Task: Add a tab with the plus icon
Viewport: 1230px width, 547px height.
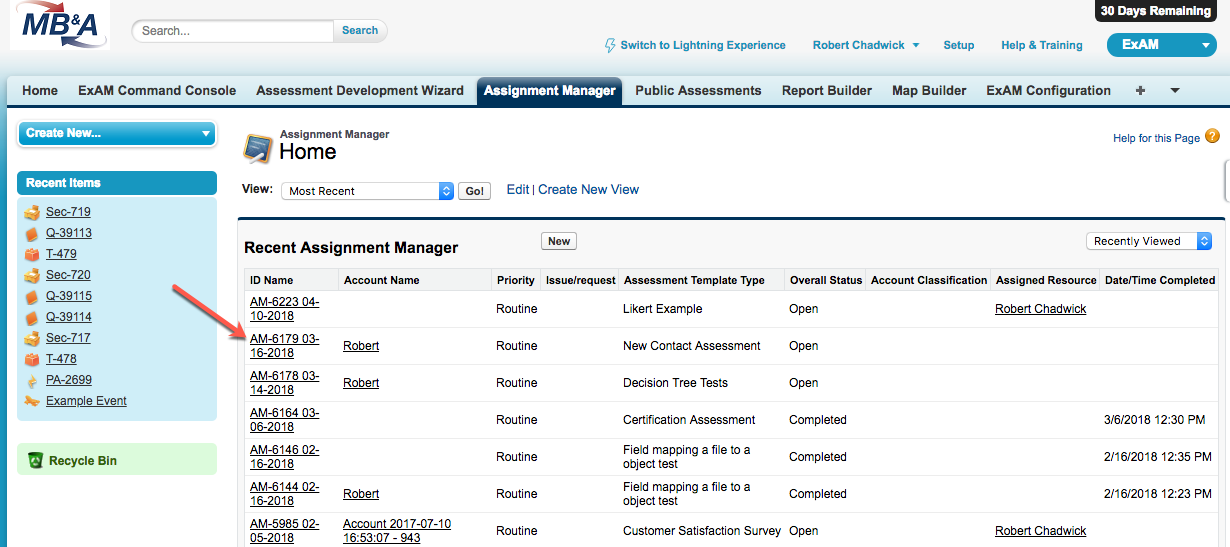Action: [1140, 90]
